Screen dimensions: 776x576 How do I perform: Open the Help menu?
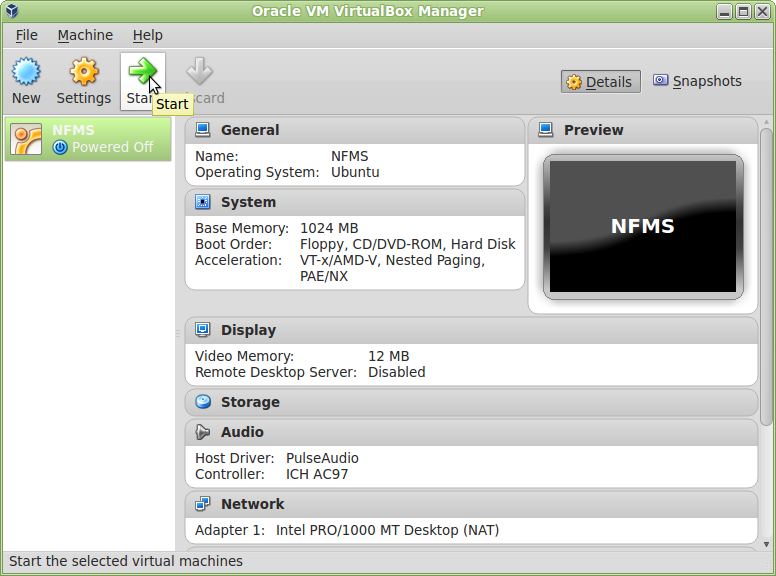pyautogui.click(x=147, y=35)
